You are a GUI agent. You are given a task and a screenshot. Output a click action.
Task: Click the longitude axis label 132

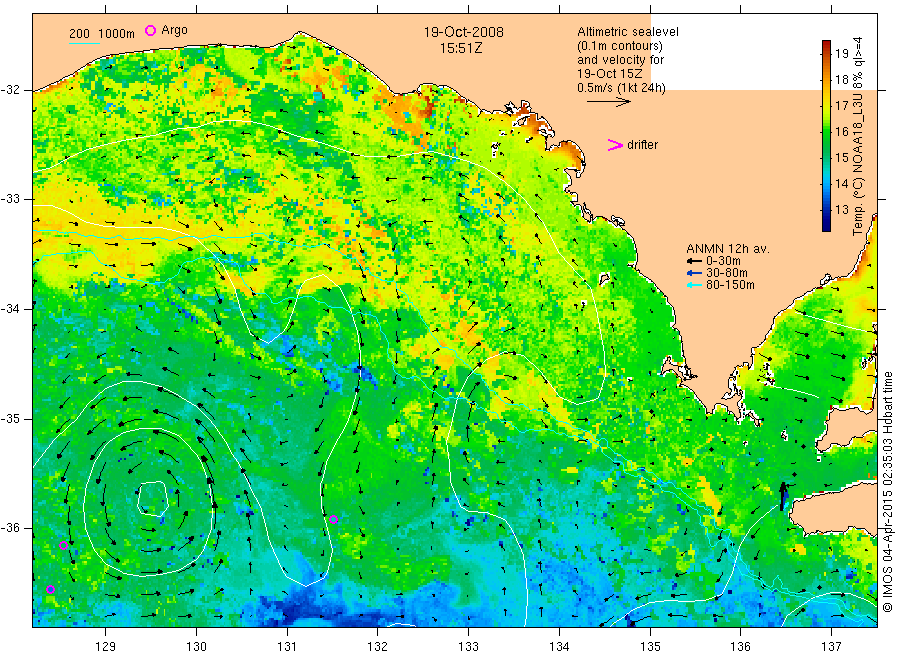pyautogui.click(x=378, y=647)
